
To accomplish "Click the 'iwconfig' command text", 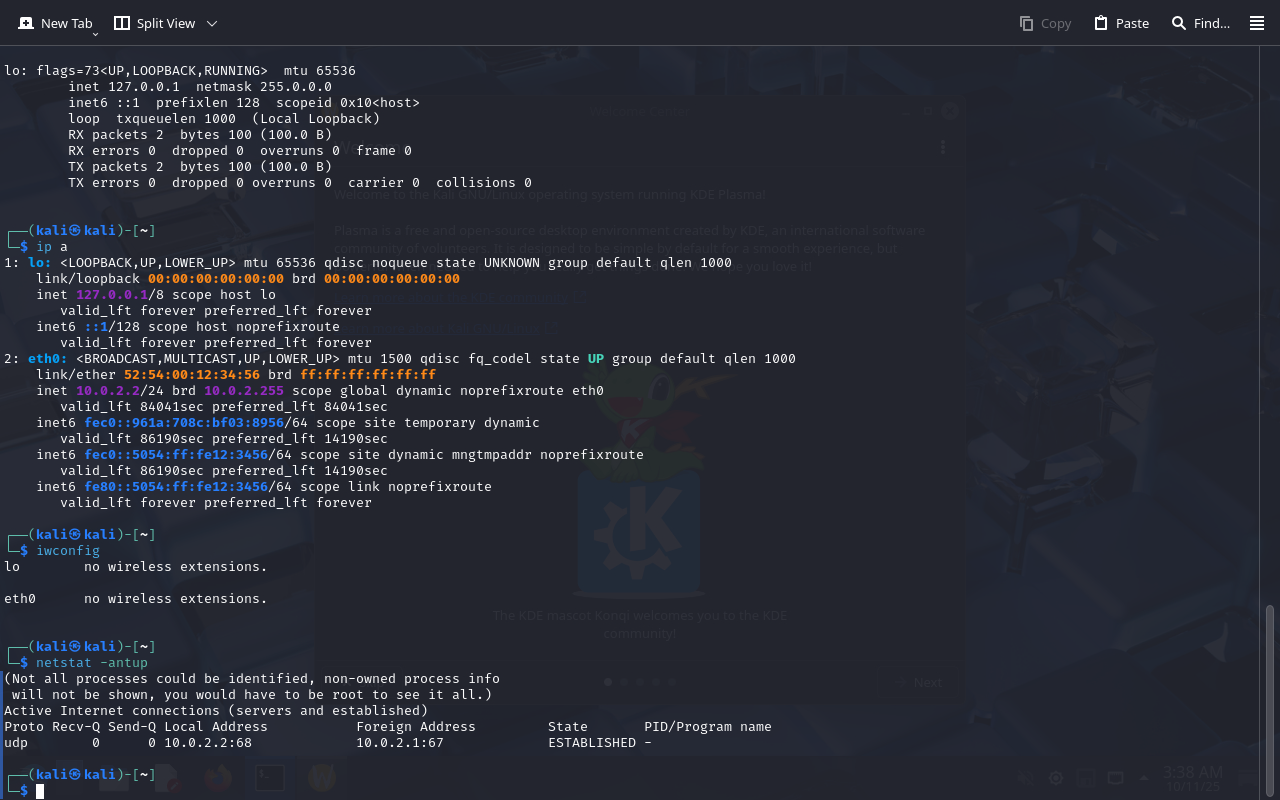I will pos(68,551).
